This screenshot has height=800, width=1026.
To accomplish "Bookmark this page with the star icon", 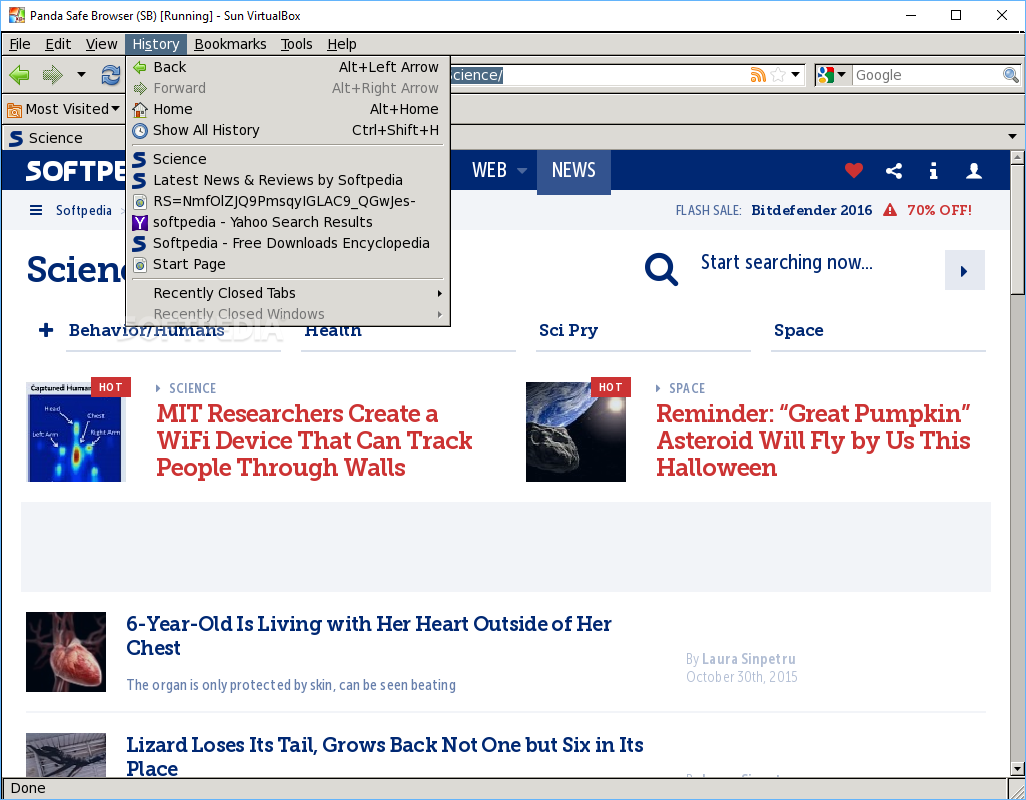I will click(x=778, y=75).
